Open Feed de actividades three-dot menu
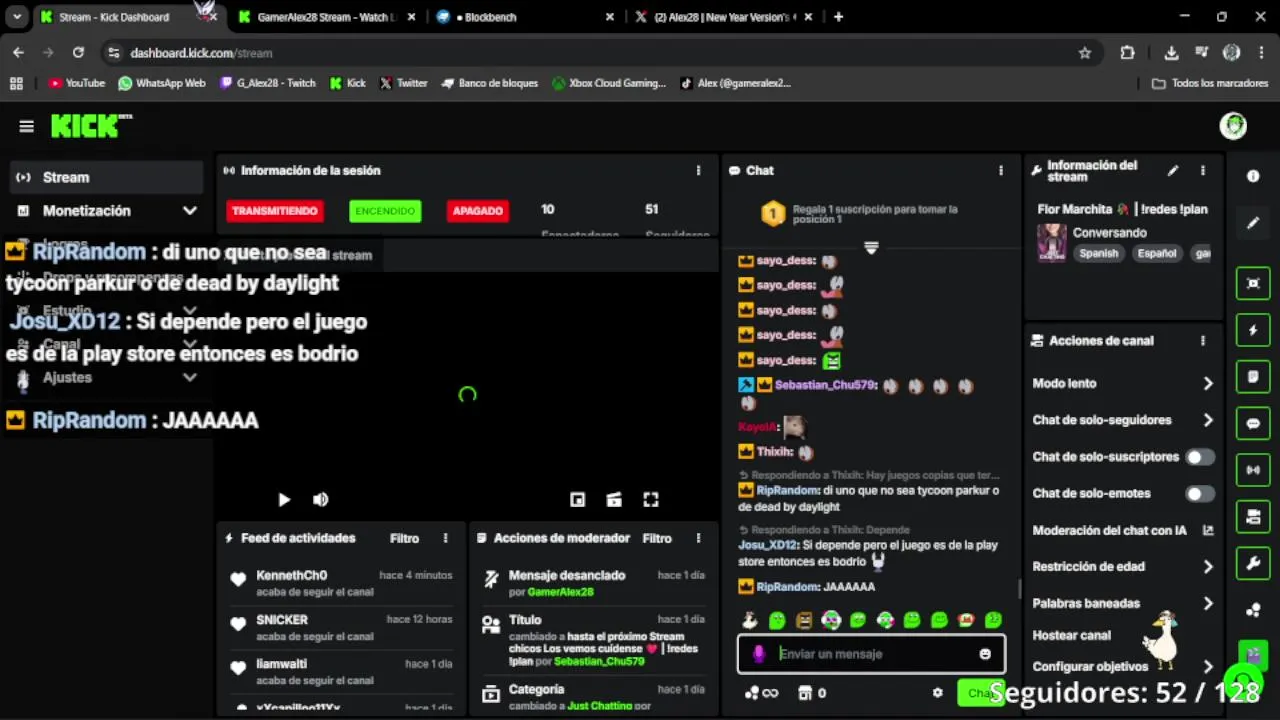The image size is (1280, 720). tap(445, 538)
